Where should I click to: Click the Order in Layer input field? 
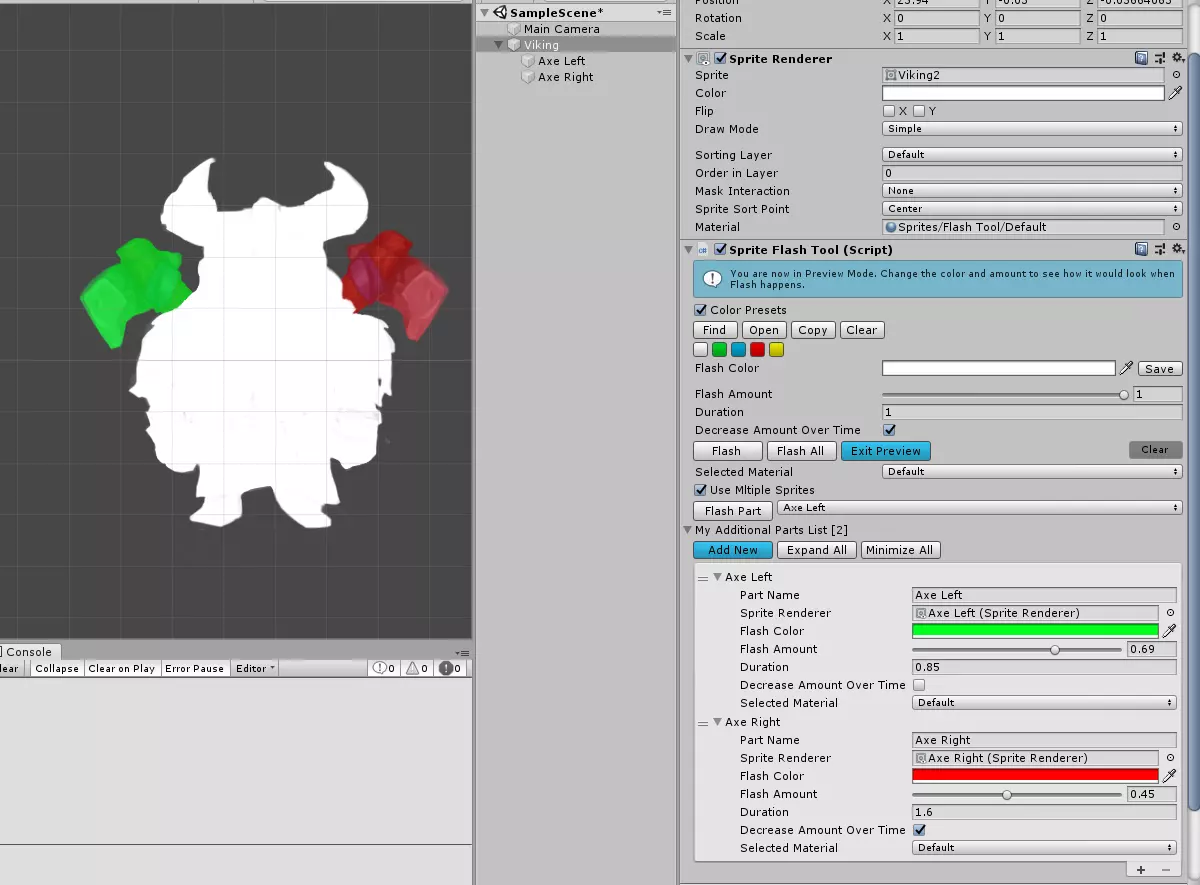pos(1032,173)
